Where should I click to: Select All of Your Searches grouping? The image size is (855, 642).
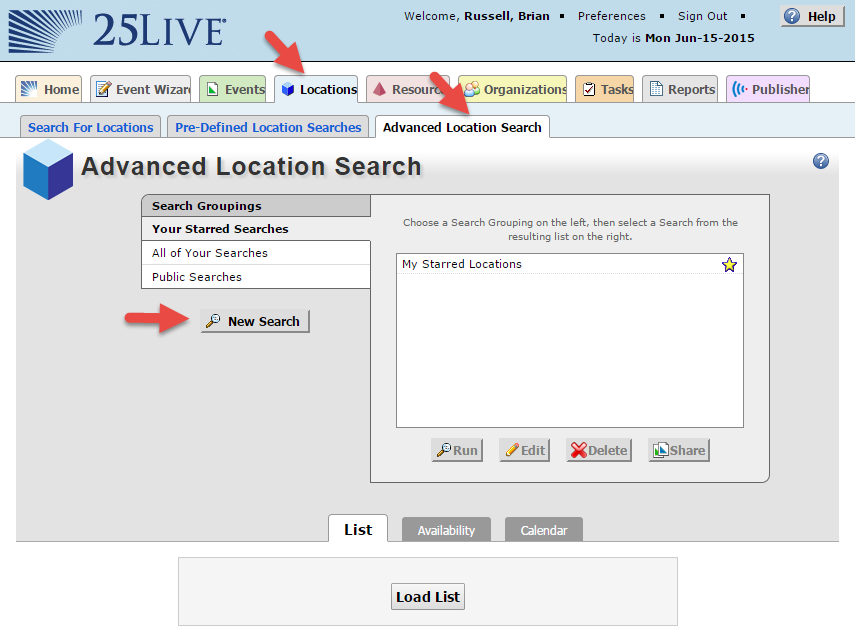click(x=256, y=253)
